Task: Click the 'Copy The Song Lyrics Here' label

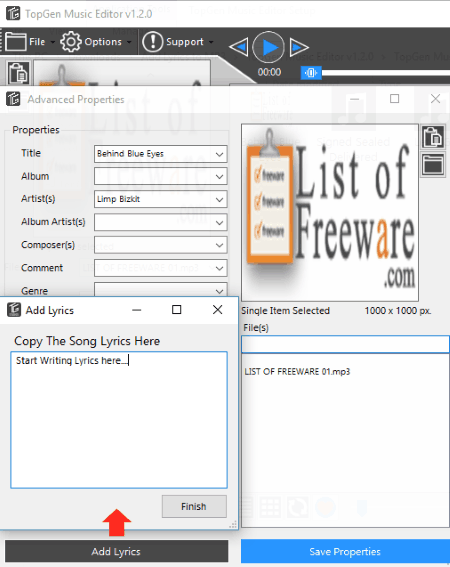Action: 87,341
